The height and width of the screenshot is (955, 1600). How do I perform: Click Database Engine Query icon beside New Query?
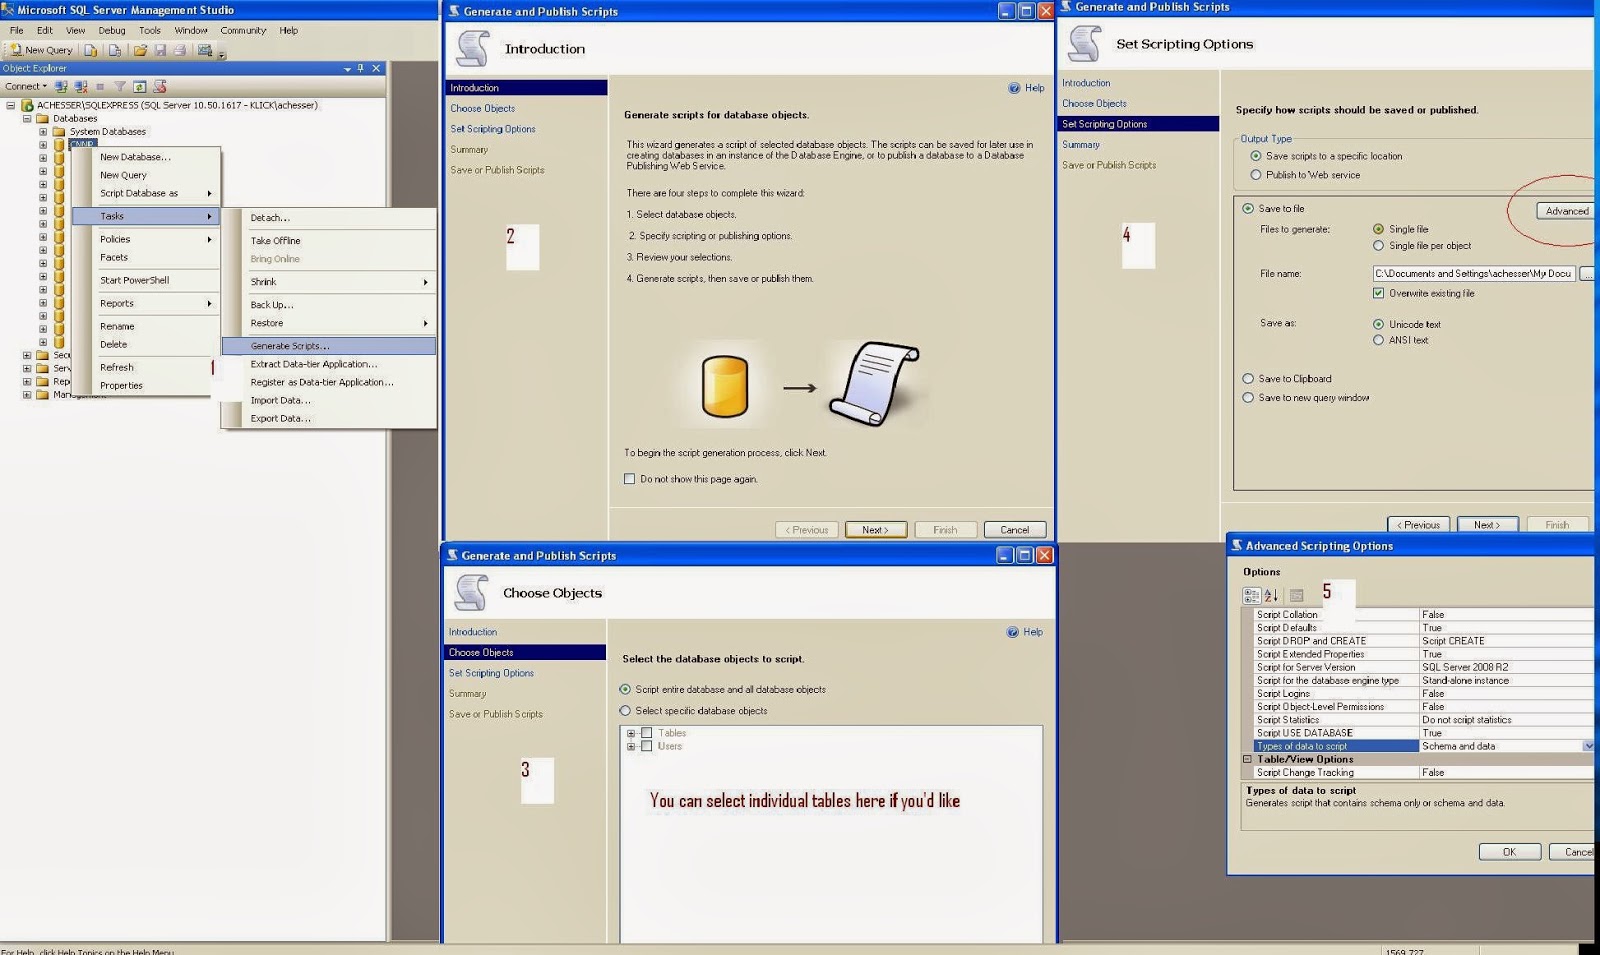click(x=91, y=50)
